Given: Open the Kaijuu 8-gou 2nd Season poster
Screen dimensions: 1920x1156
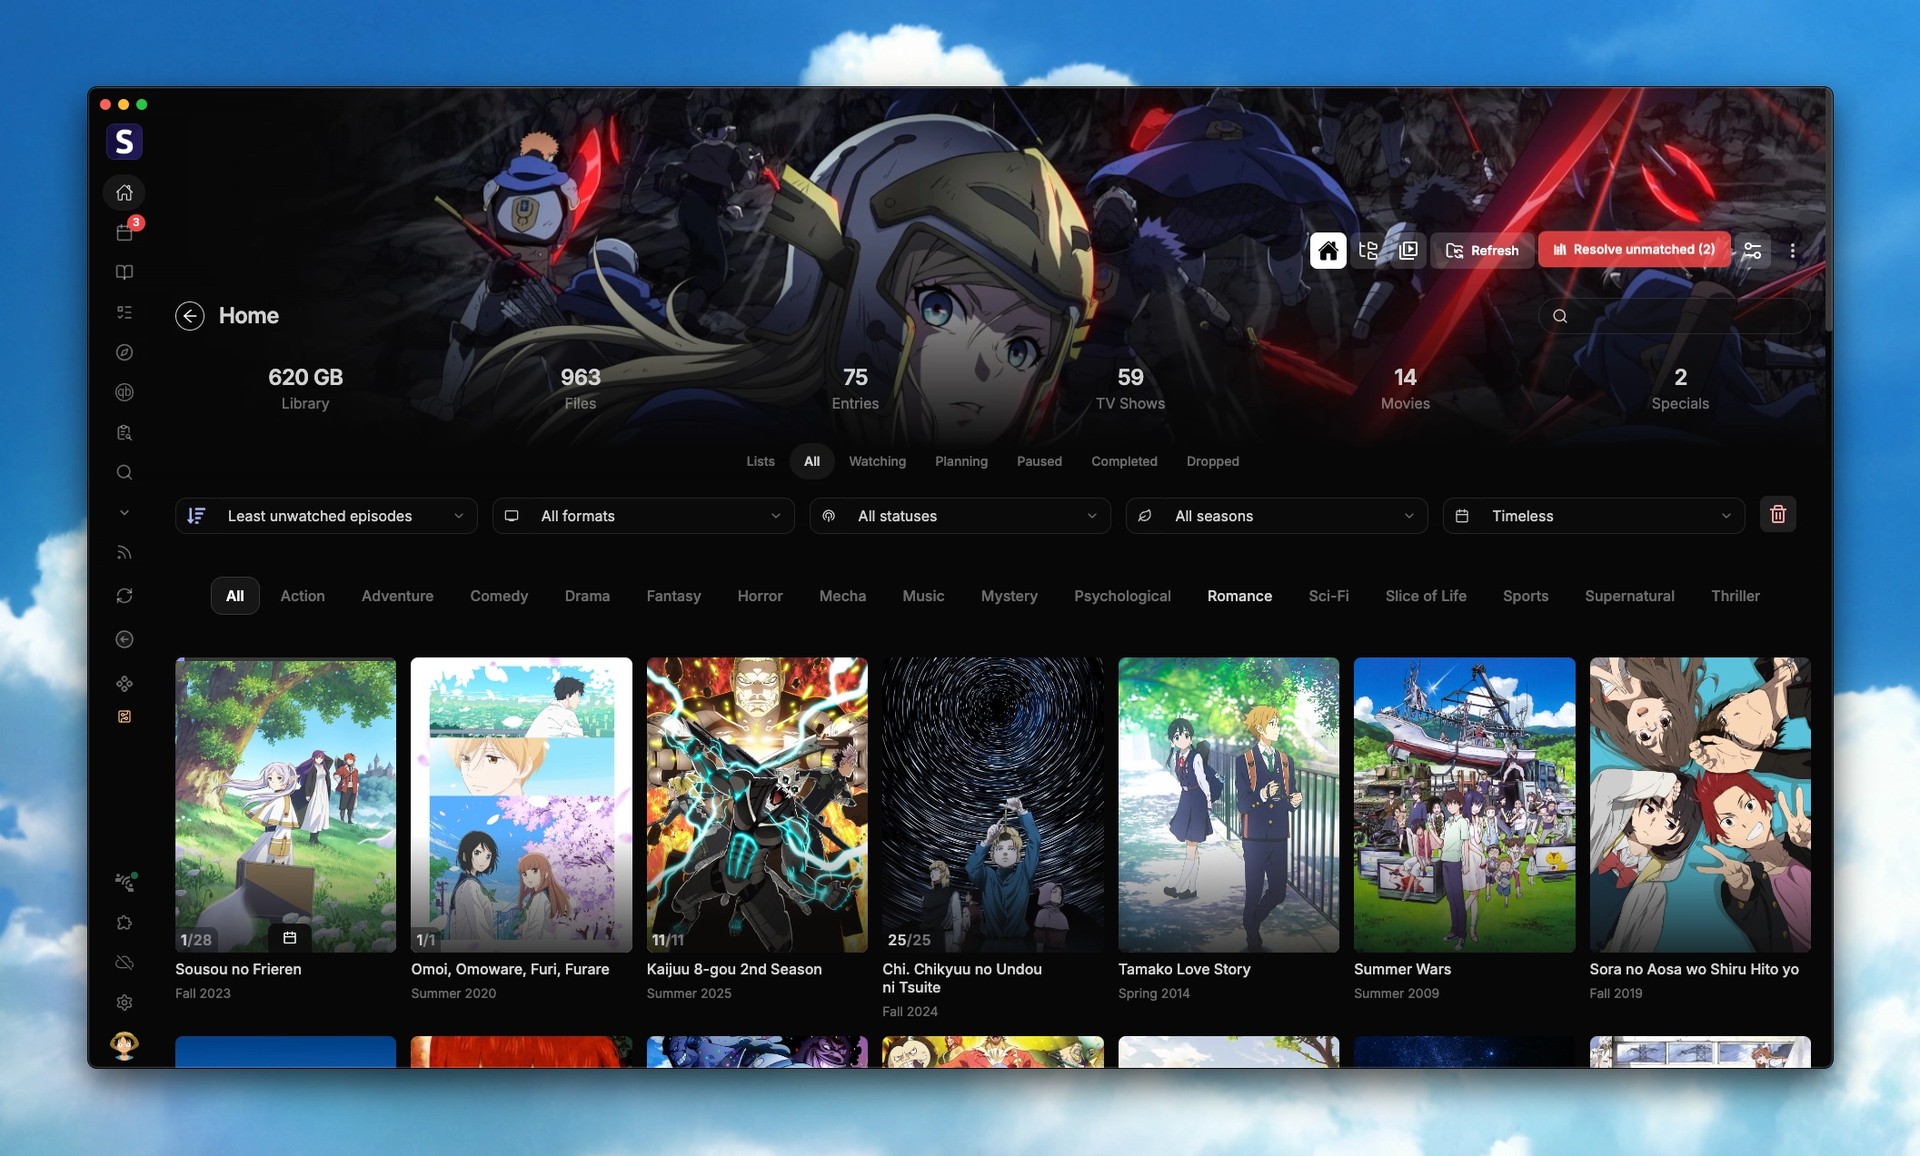Looking at the screenshot, I should pos(757,805).
